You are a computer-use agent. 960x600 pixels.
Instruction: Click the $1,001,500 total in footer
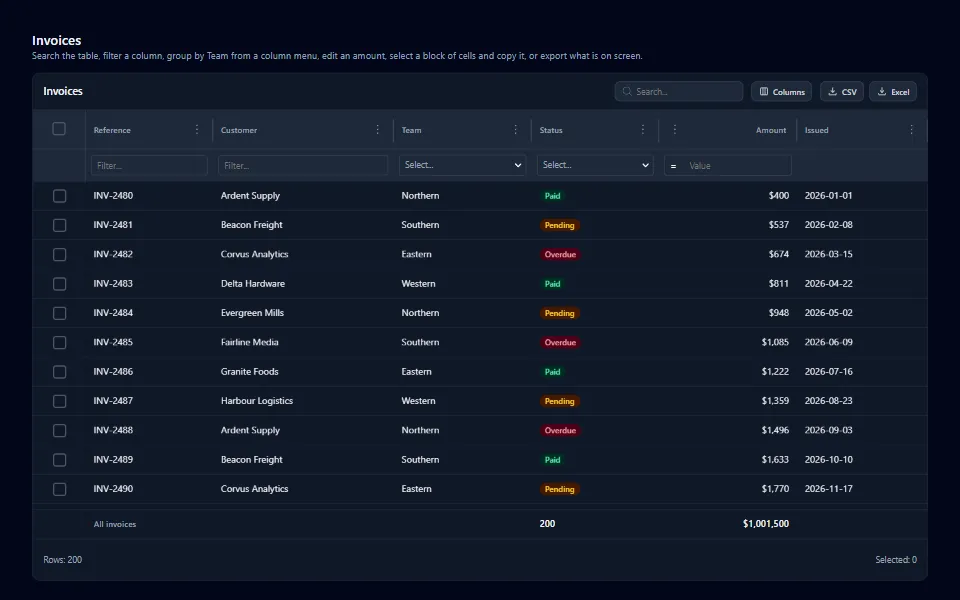766,523
